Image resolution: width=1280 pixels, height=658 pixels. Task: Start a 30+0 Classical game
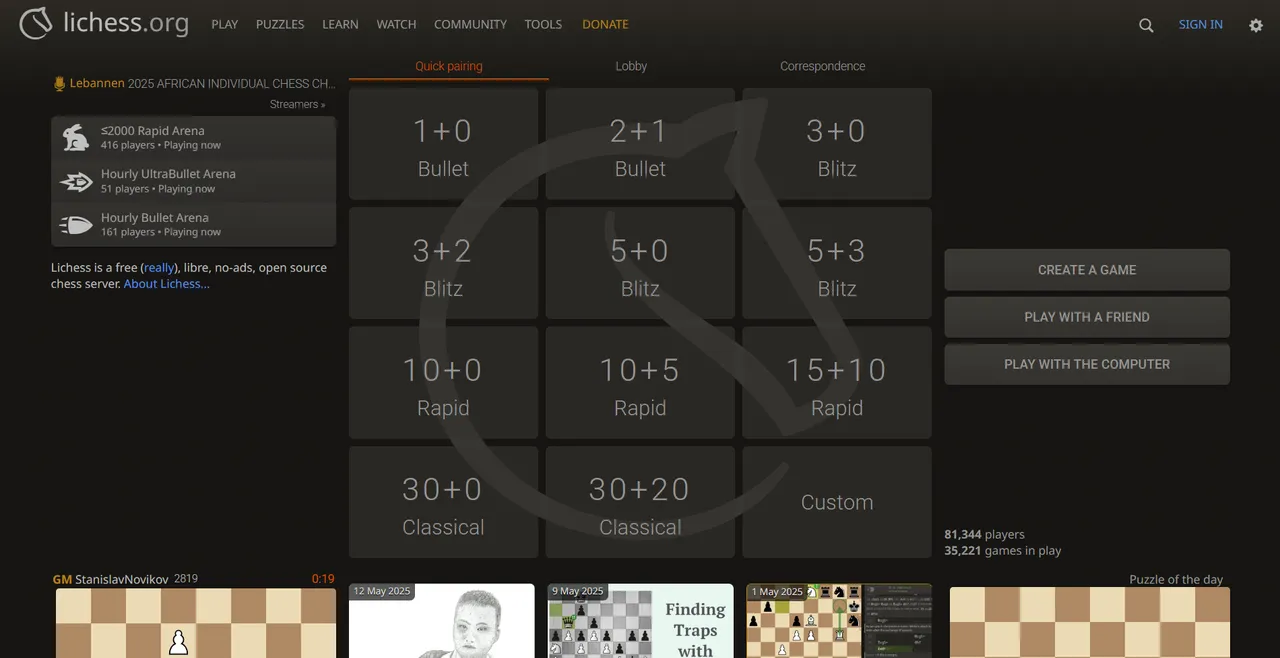tap(443, 502)
